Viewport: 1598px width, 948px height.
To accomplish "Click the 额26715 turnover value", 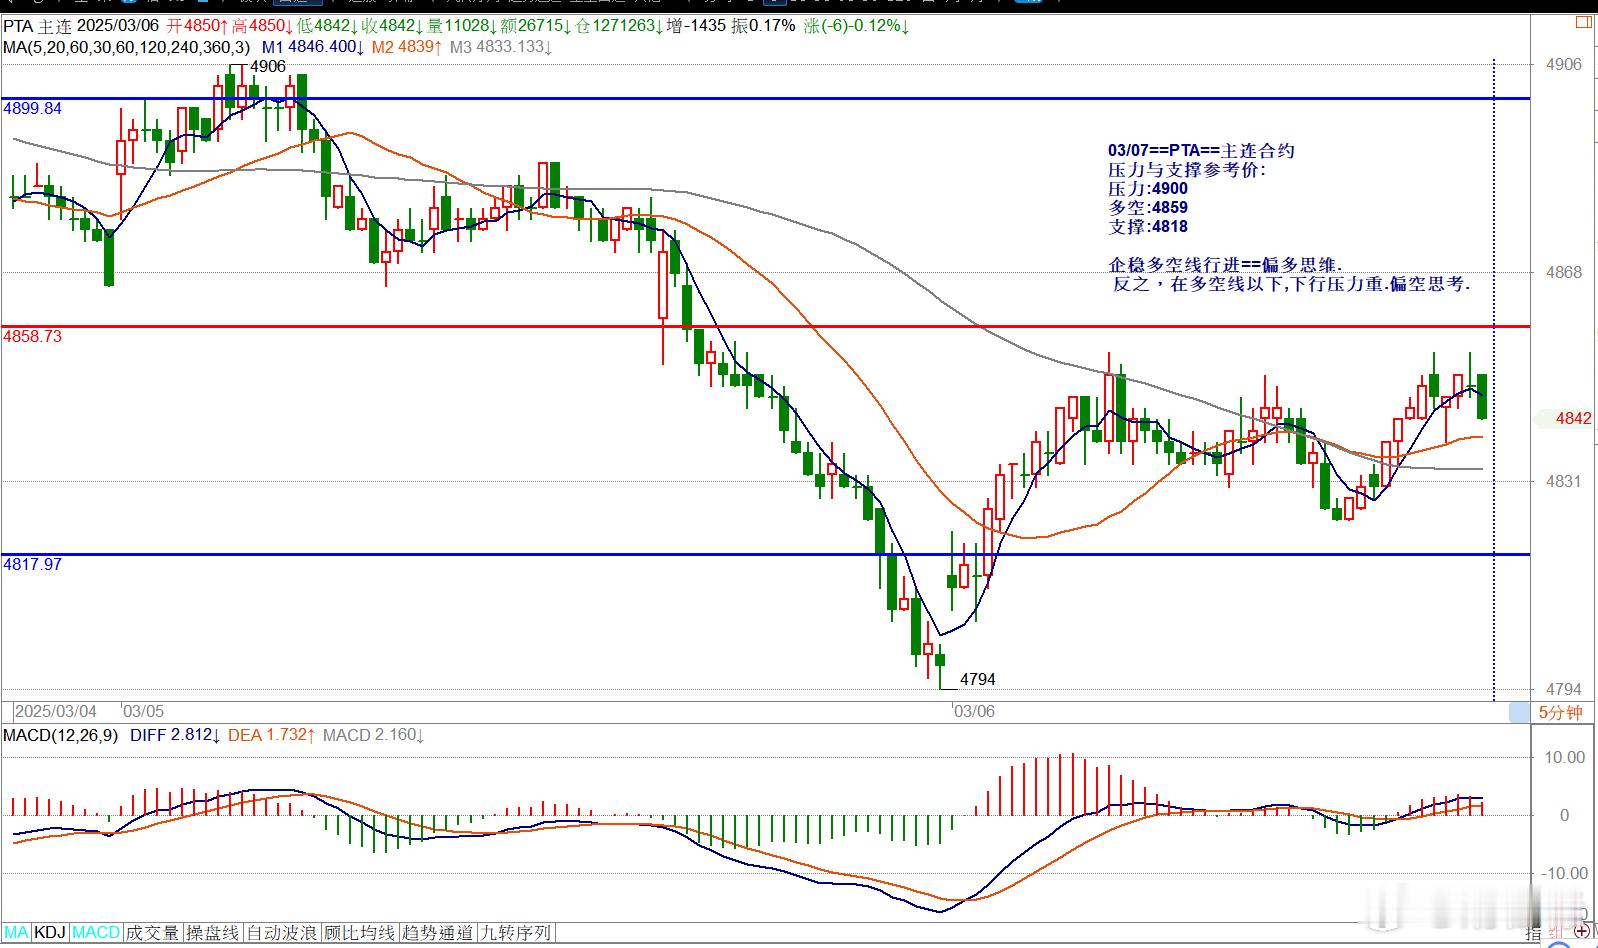I will tap(535, 26).
